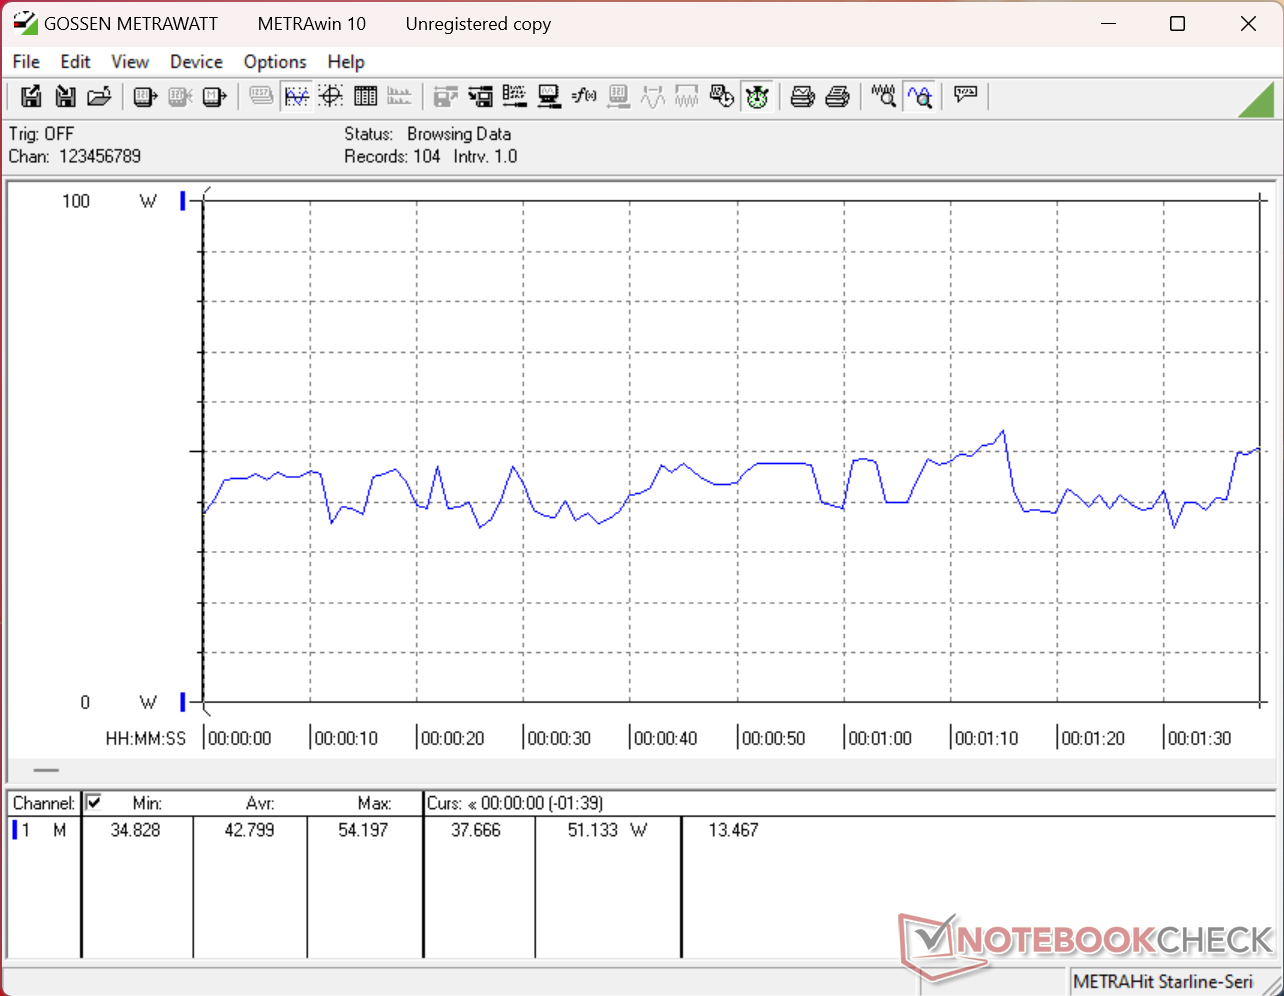Click the first floppy disk save icon
This screenshot has height=996, width=1284.
31,97
